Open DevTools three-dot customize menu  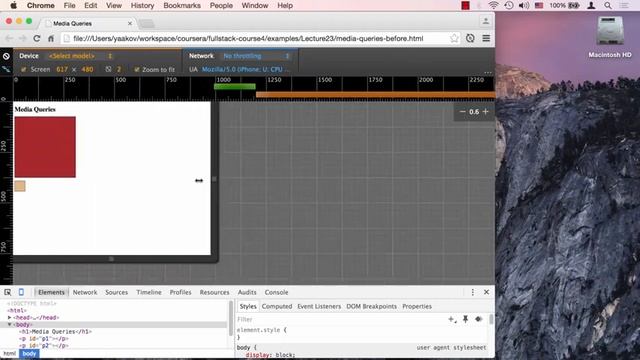(473, 292)
